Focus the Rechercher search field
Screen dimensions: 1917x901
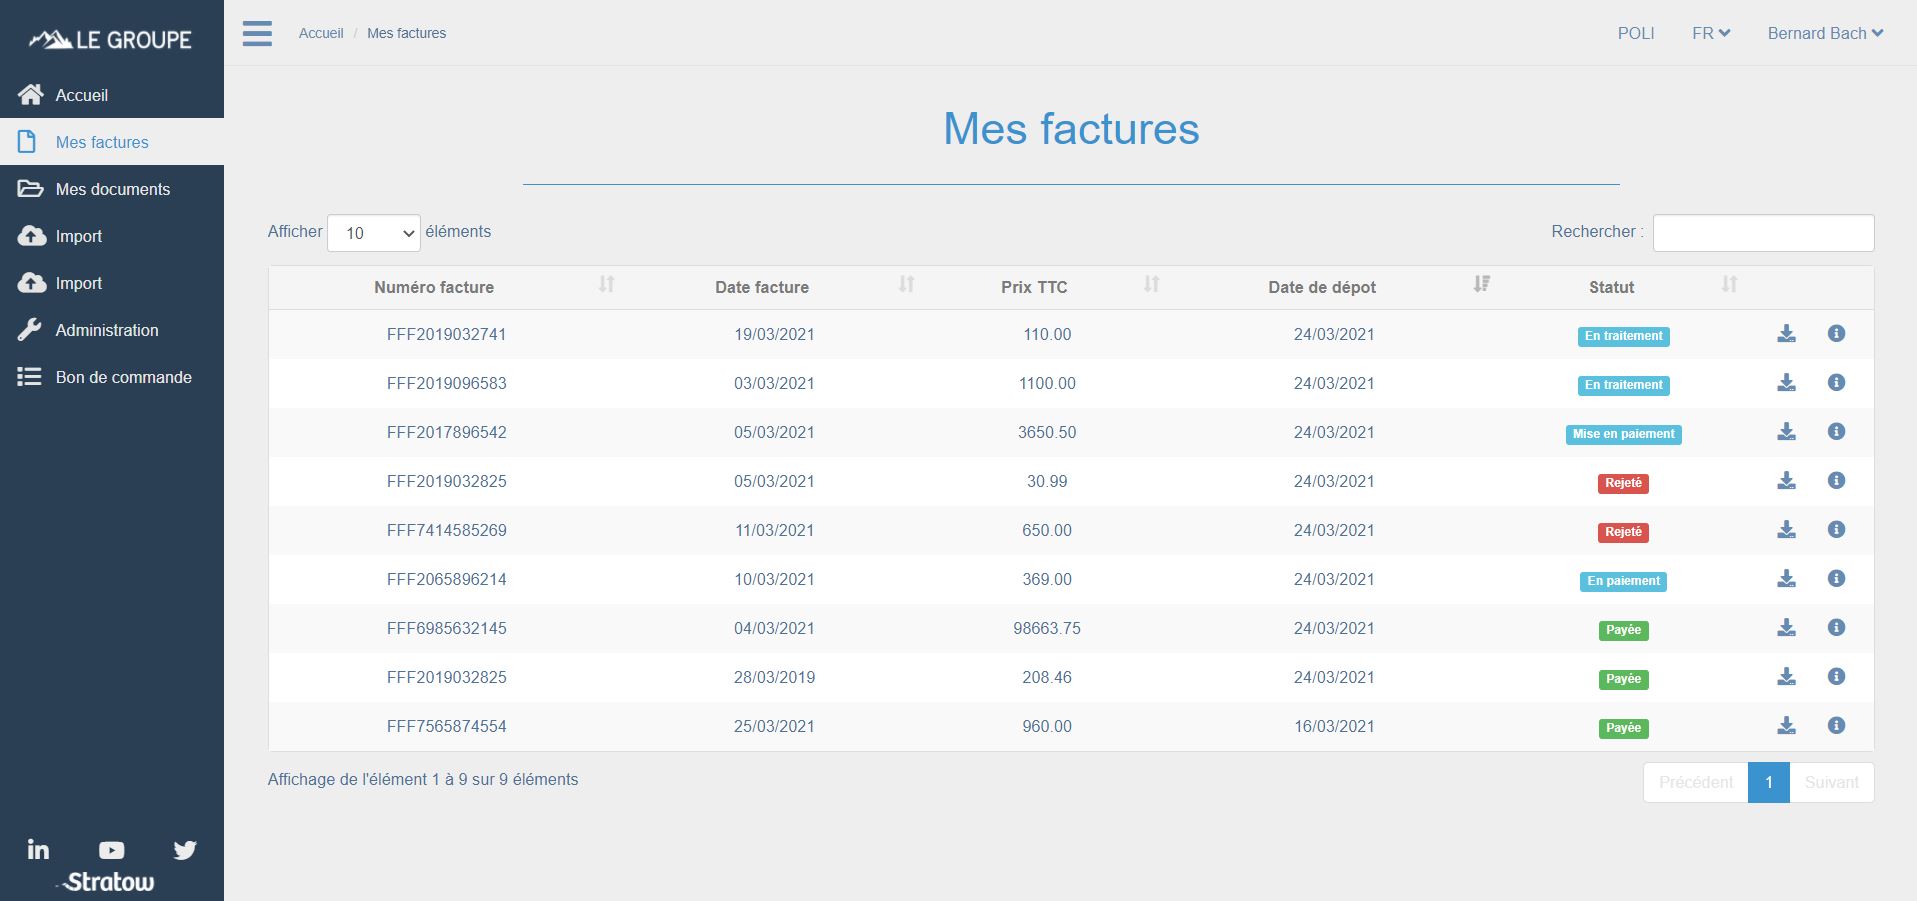click(1763, 233)
